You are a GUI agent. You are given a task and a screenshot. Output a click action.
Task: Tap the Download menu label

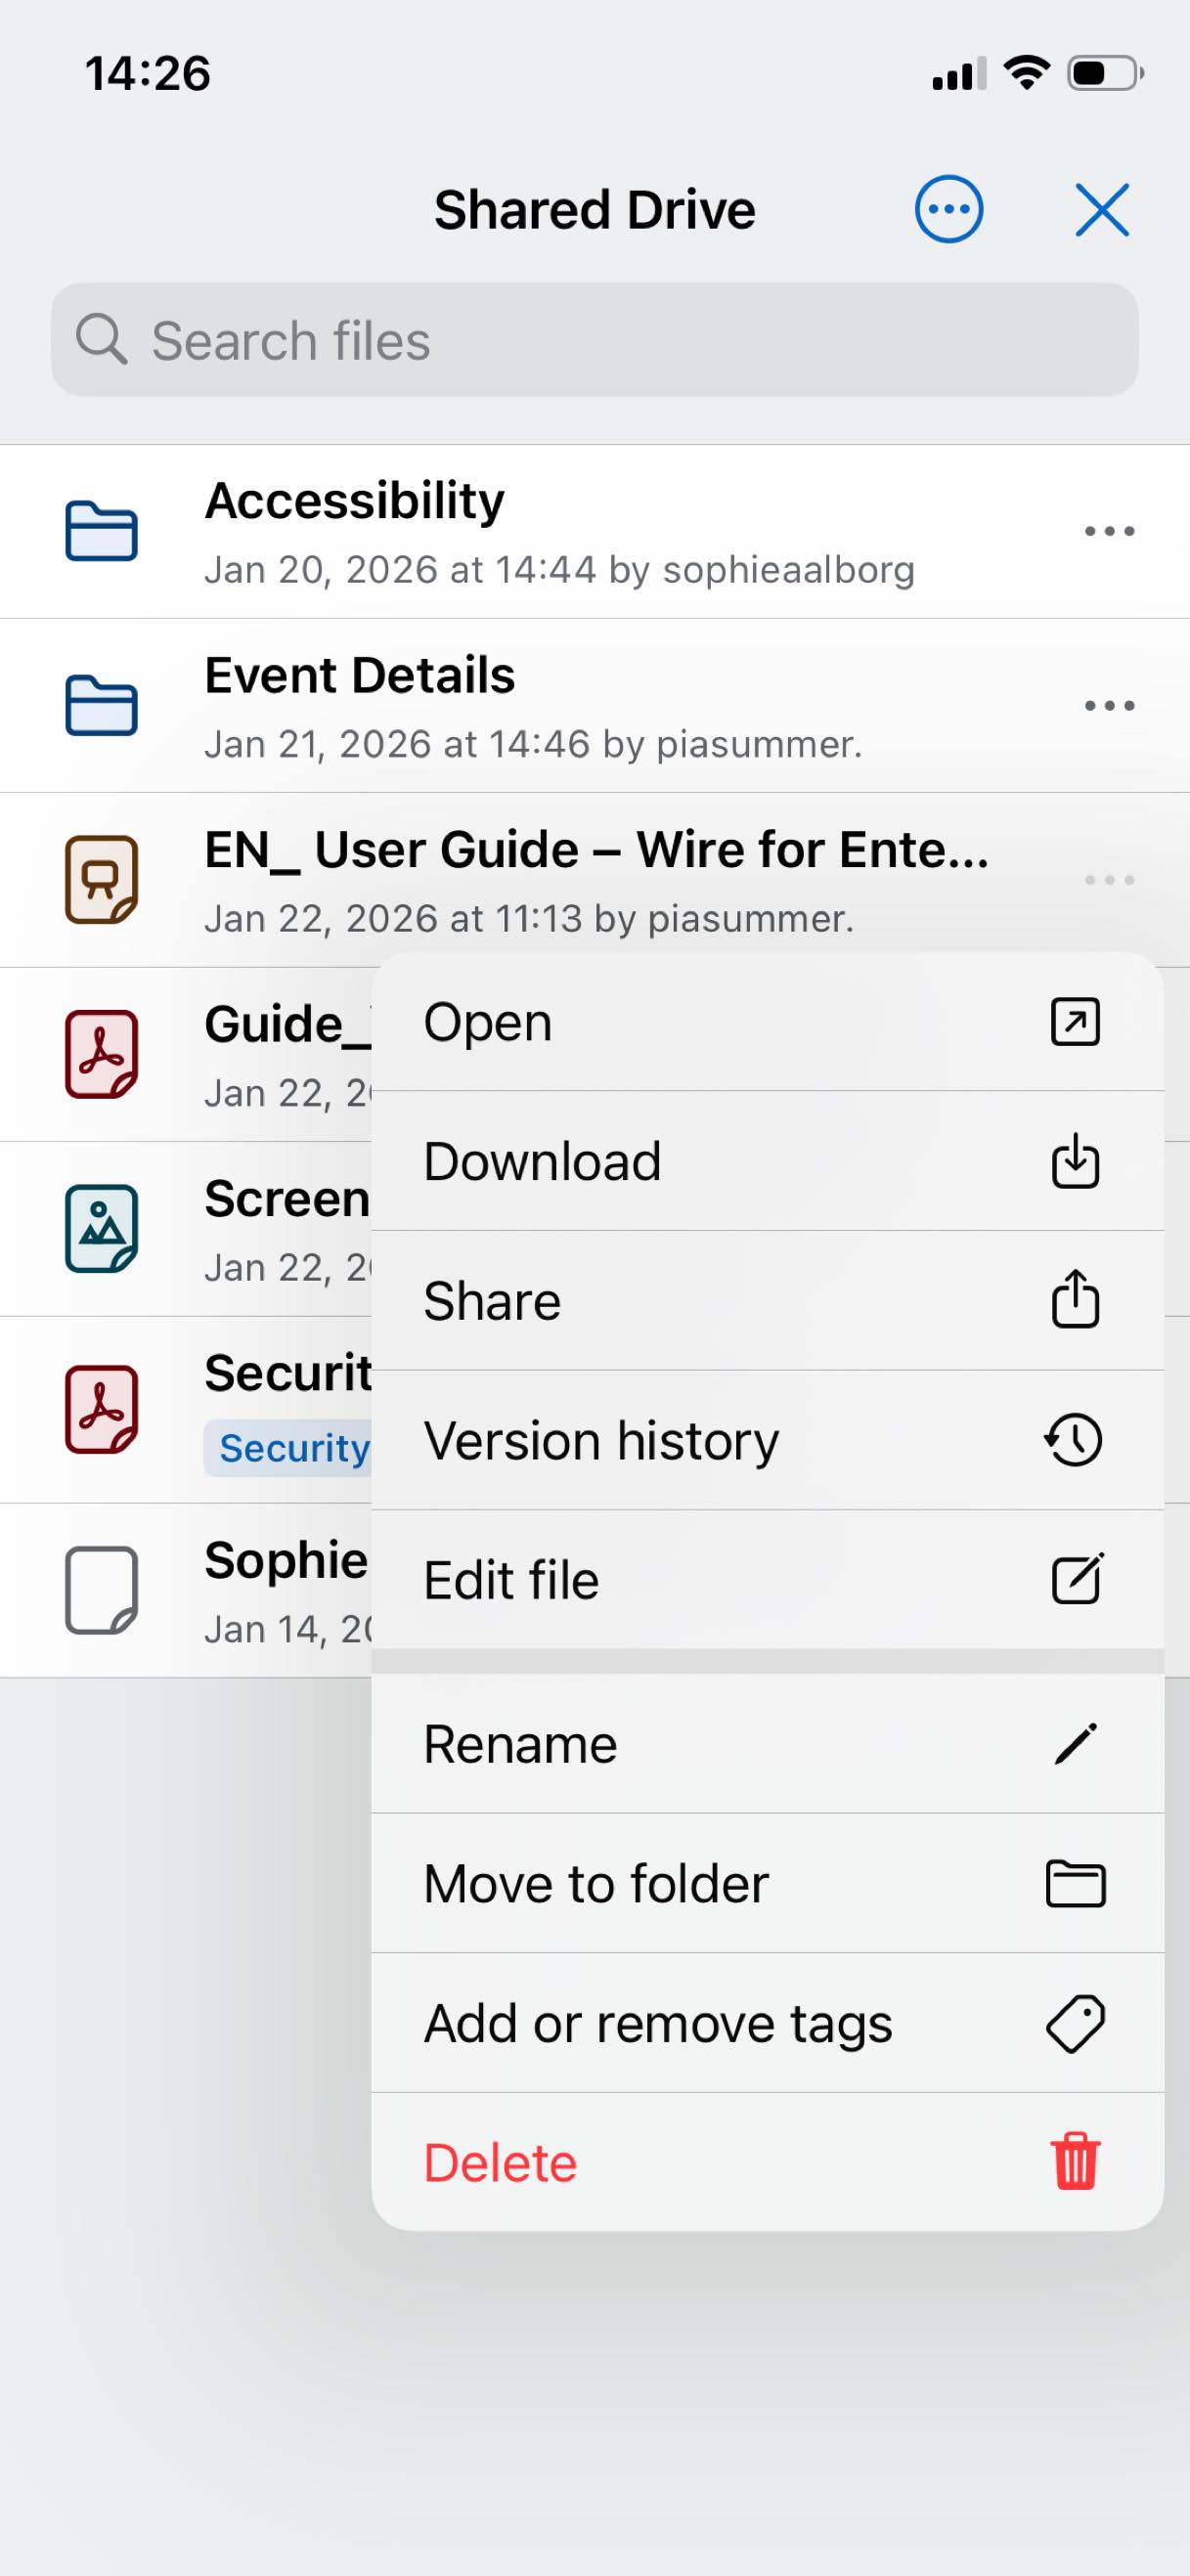coord(542,1161)
